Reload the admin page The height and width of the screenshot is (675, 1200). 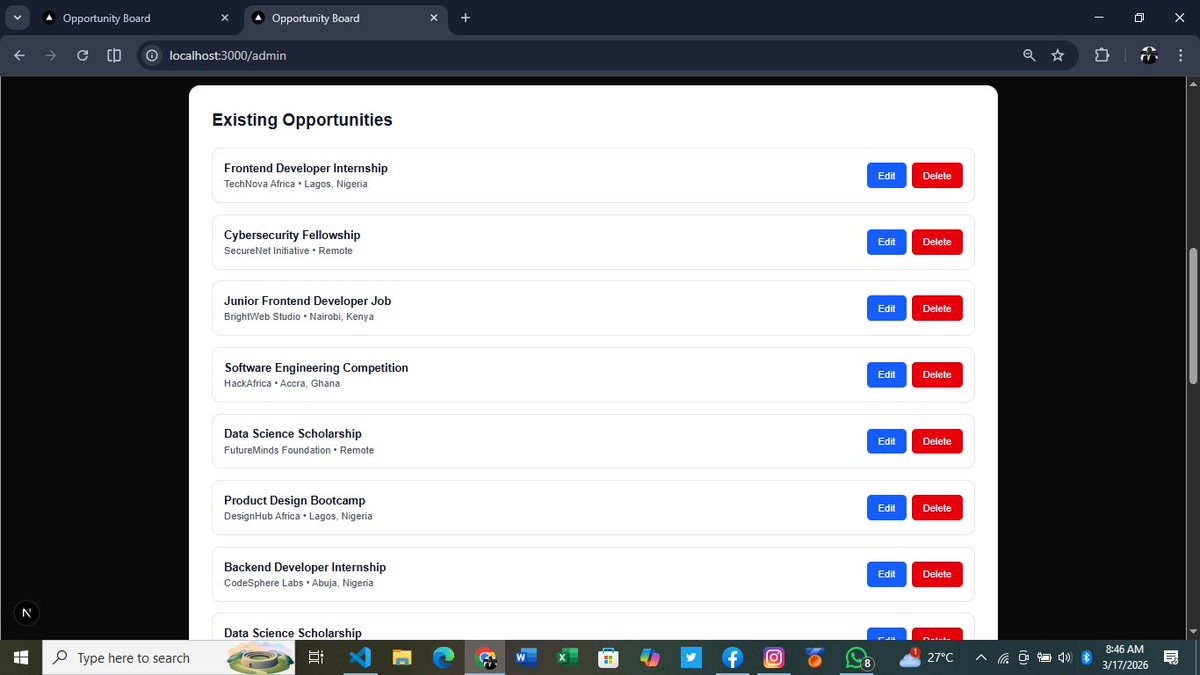[x=83, y=56]
